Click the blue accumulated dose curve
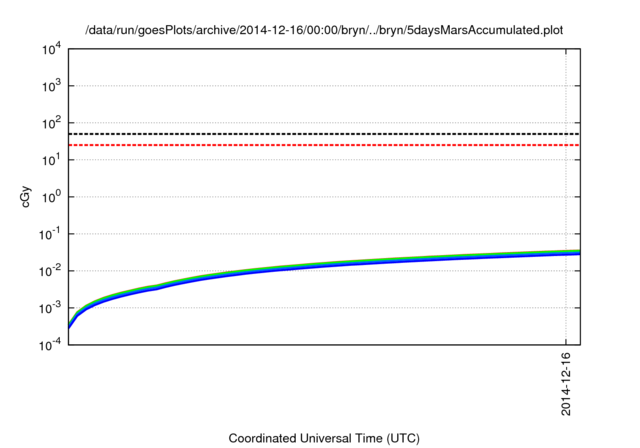 (324, 266)
